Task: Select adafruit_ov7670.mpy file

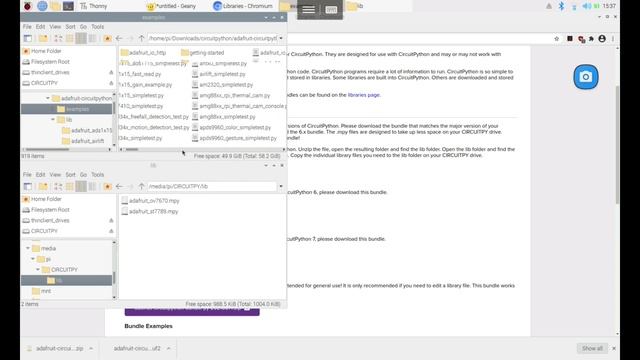Action: [x=150, y=201]
